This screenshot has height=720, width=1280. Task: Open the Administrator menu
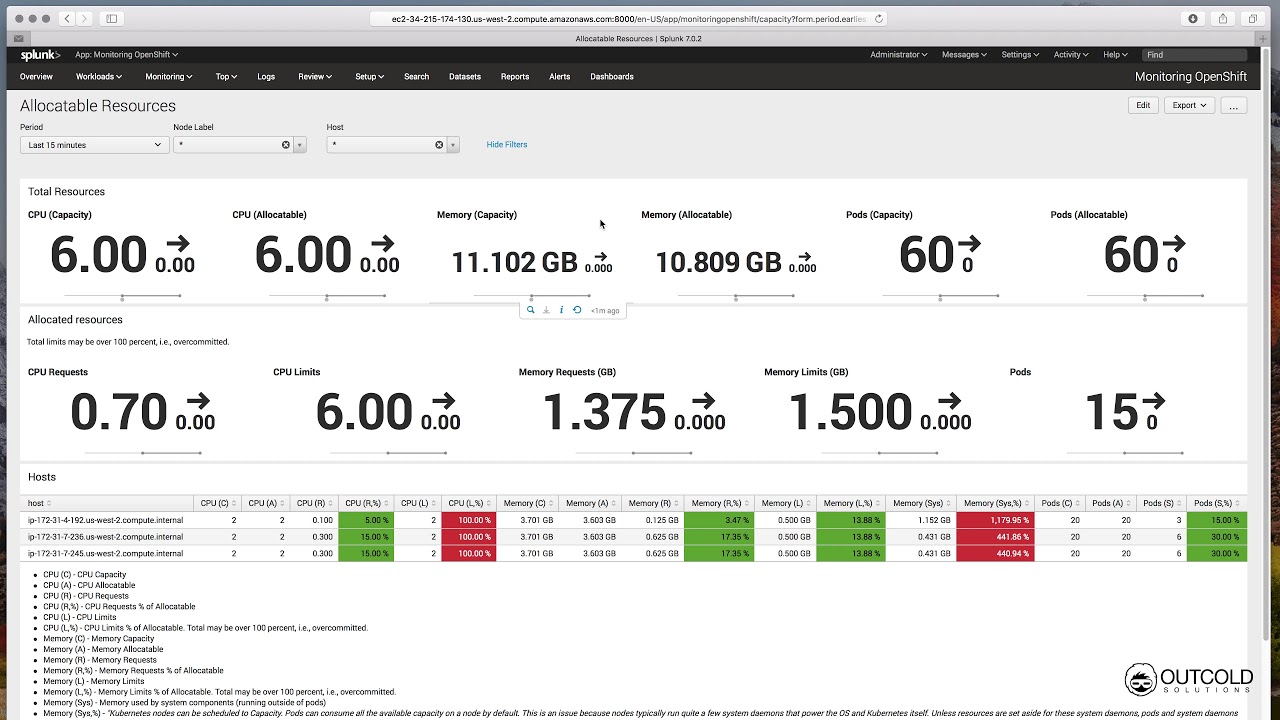point(898,55)
